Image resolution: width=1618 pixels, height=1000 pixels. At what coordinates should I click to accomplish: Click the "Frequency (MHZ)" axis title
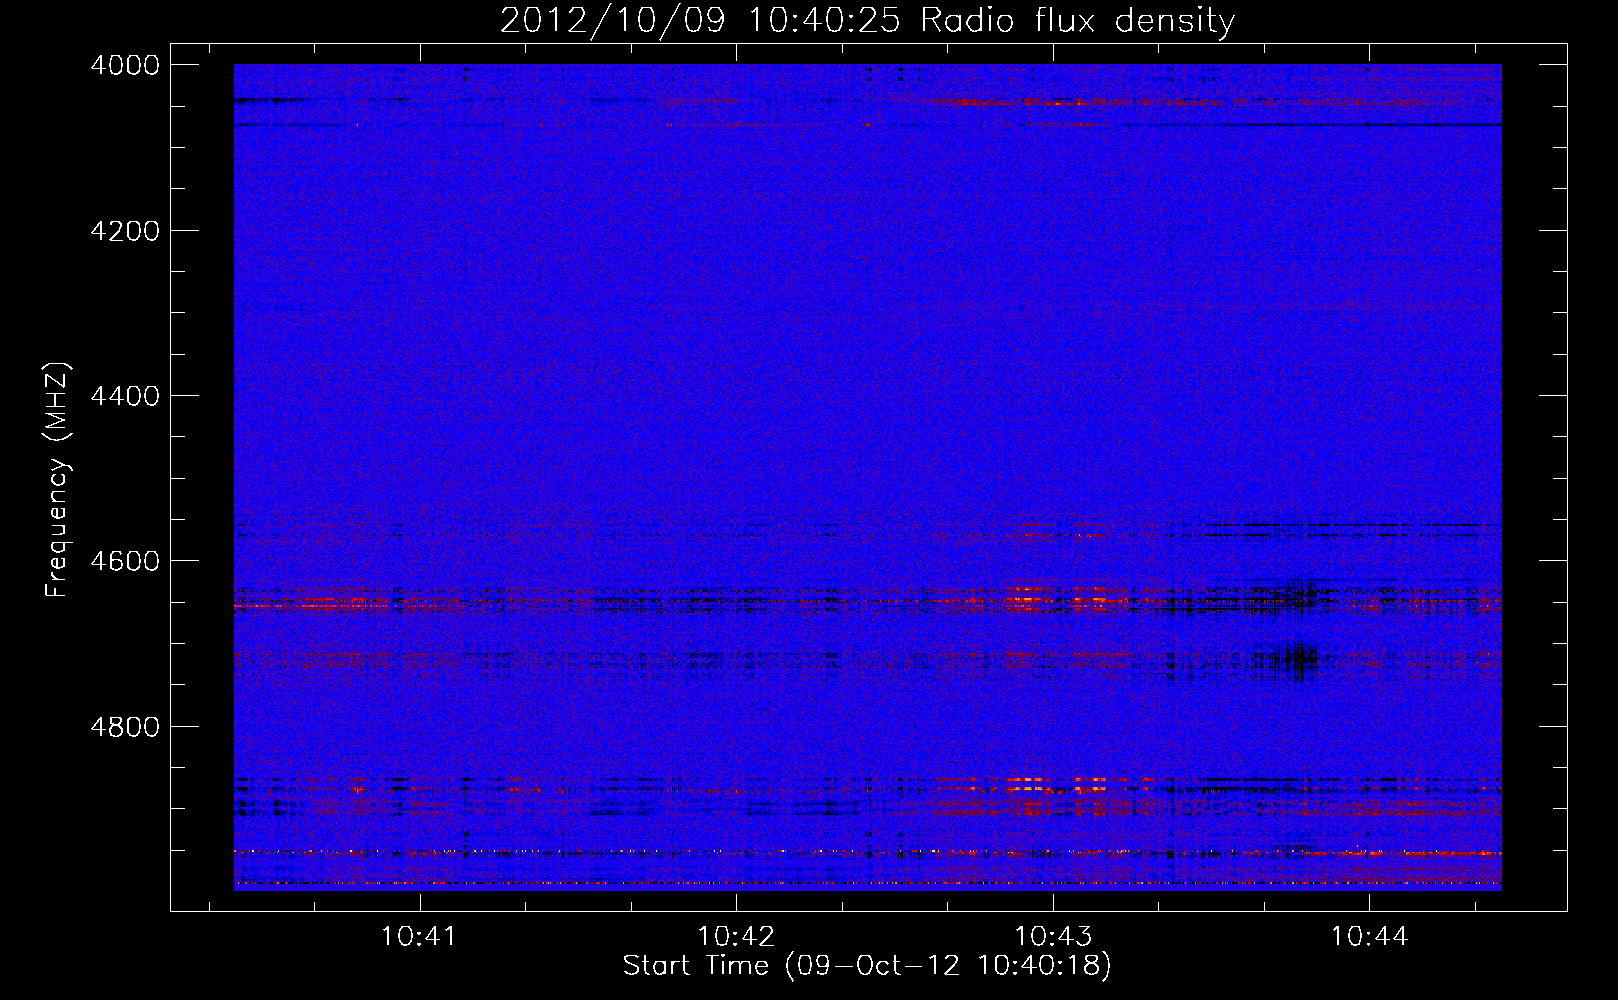point(58,480)
